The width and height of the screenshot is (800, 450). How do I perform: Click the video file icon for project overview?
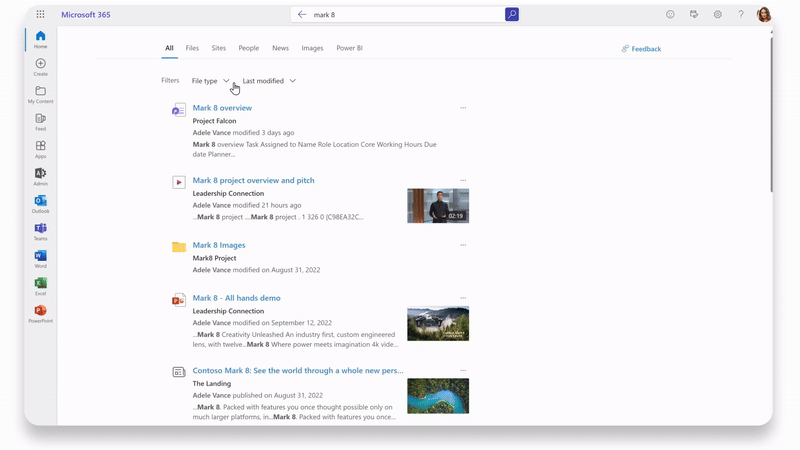click(179, 182)
